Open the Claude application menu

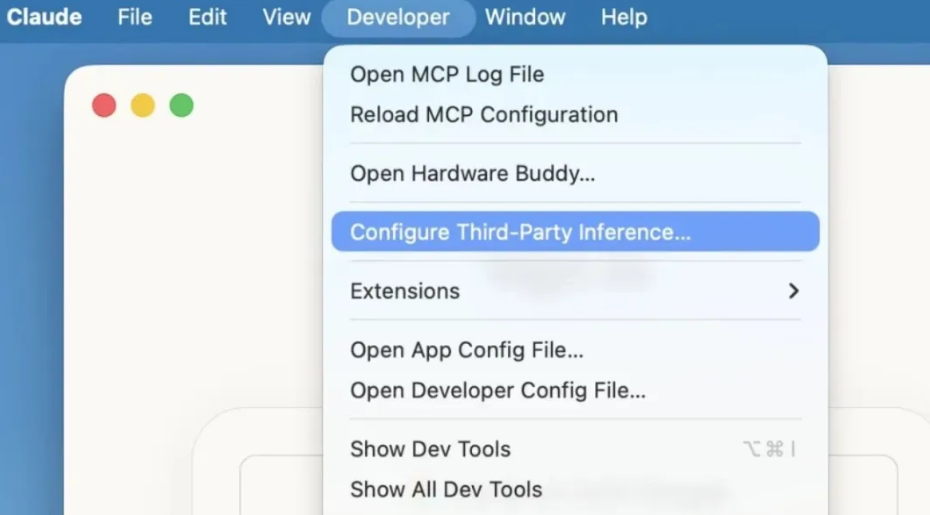click(x=44, y=17)
